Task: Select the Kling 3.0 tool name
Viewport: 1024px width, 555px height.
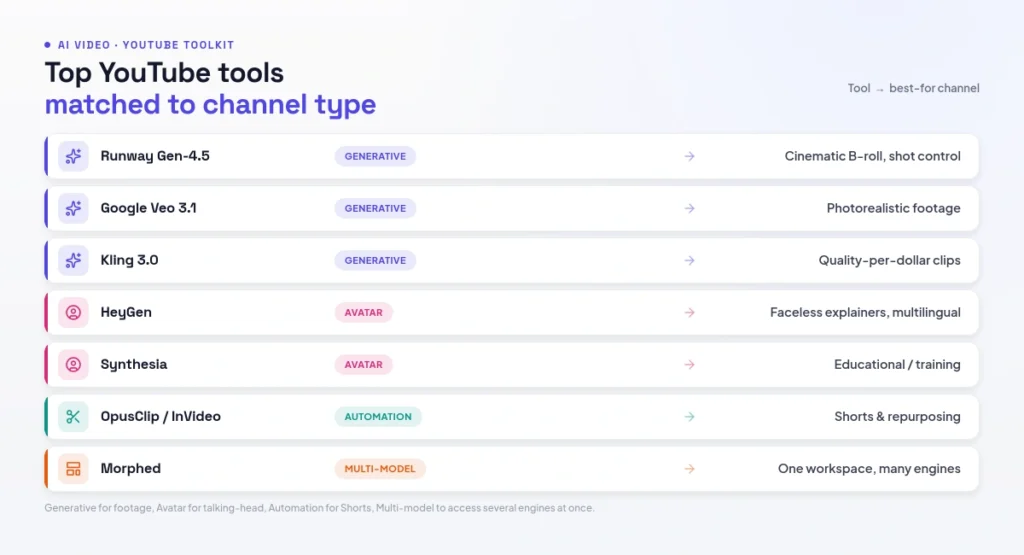Action: tap(129, 260)
